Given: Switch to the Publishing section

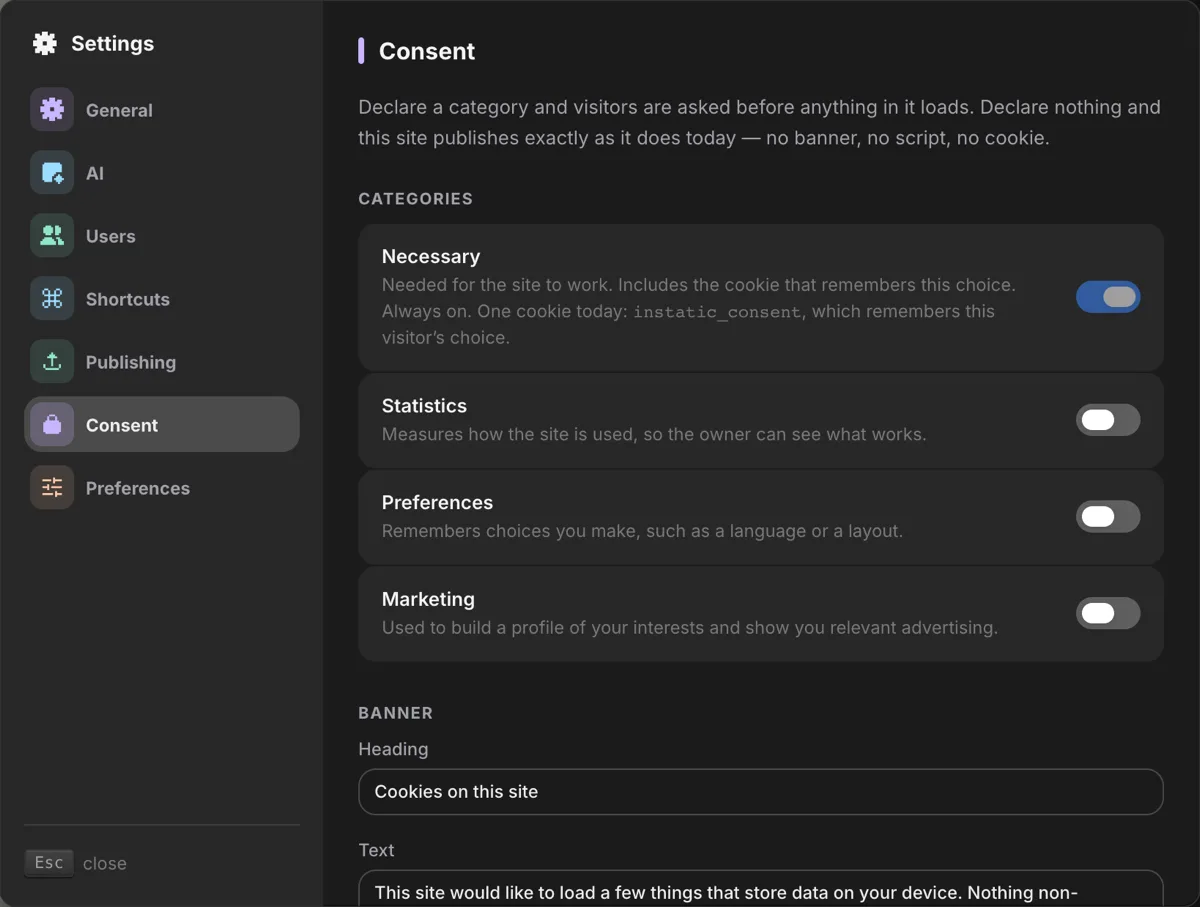Looking at the screenshot, I should pos(162,362).
